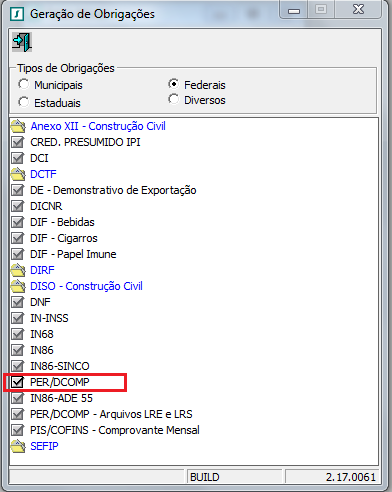The width and height of the screenshot is (392, 492).
Task: Toggle the DIF - Bebidas checkbox
Action: pos(17,222)
